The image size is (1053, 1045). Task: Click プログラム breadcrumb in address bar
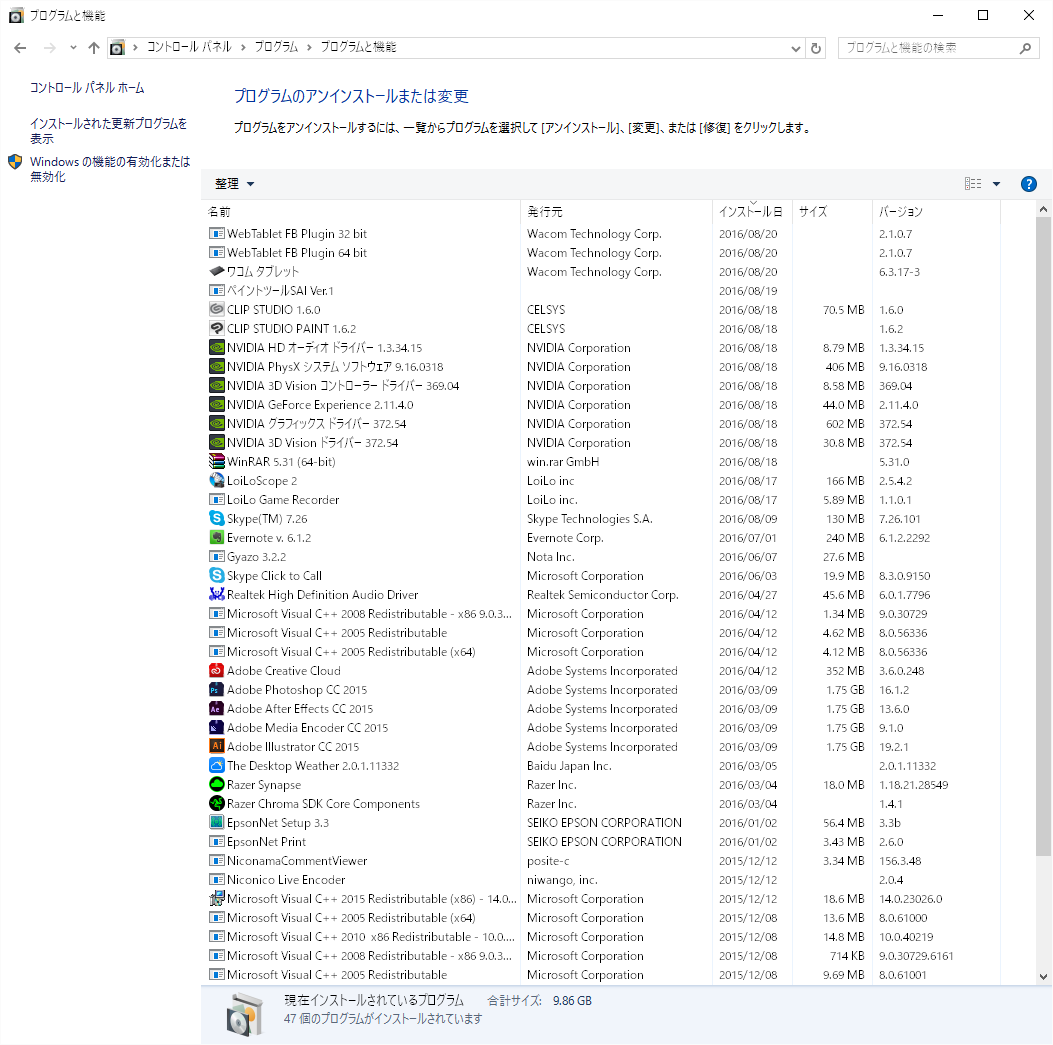[276, 47]
